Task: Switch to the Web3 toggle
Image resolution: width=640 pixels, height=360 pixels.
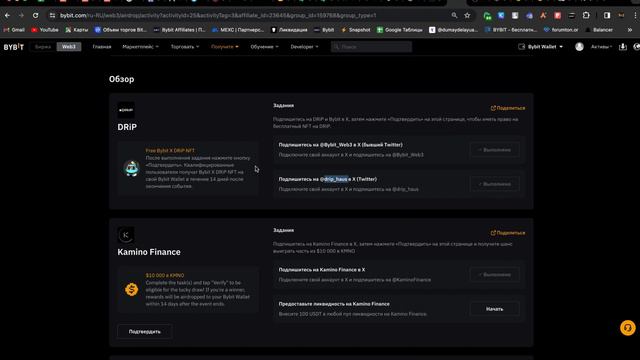Action: click(69, 47)
